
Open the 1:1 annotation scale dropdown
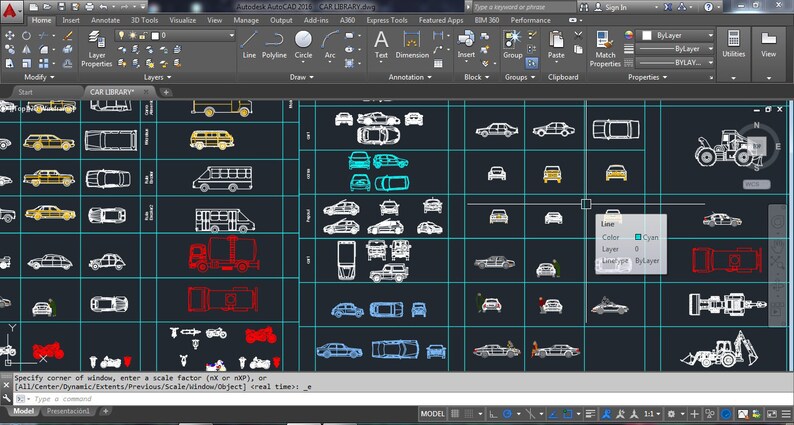click(653, 414)
